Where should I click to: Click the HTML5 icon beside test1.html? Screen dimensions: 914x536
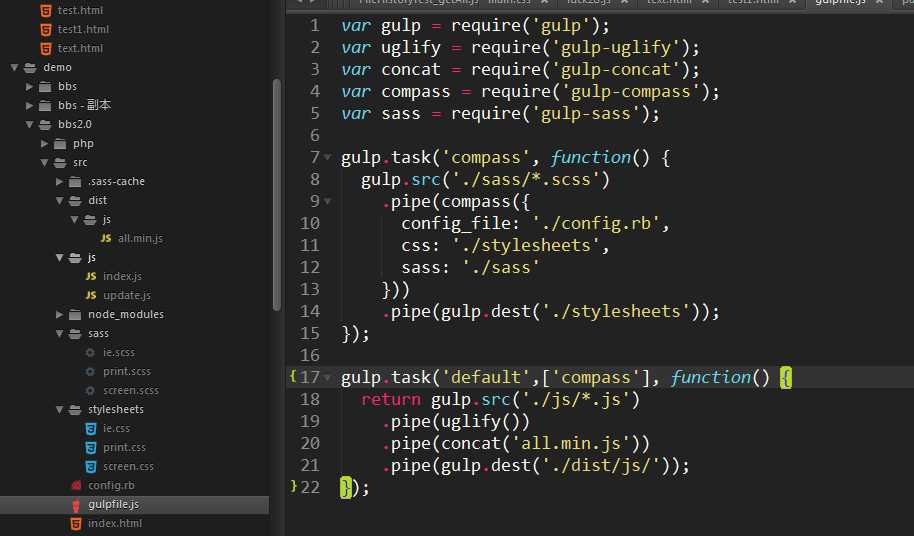(45, 29)
